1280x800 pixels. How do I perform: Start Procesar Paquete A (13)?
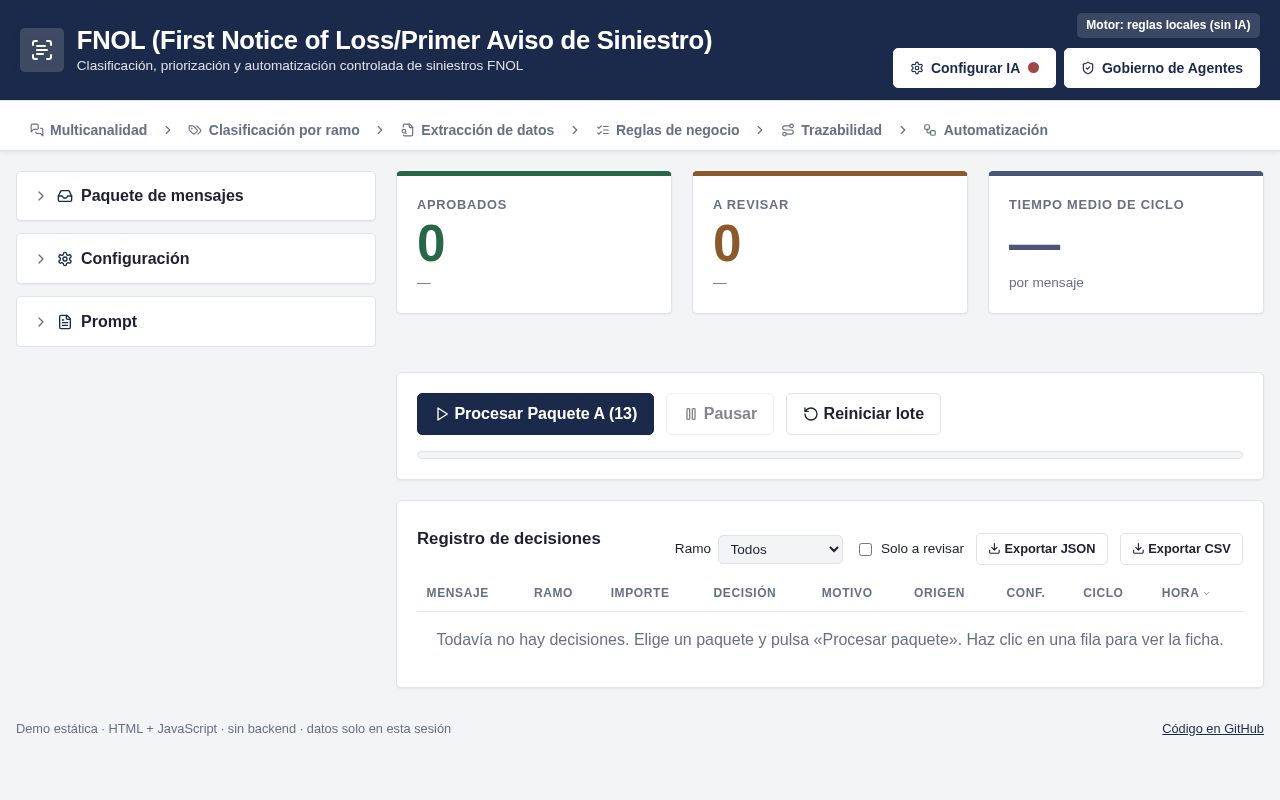click(x=535, y=414)
